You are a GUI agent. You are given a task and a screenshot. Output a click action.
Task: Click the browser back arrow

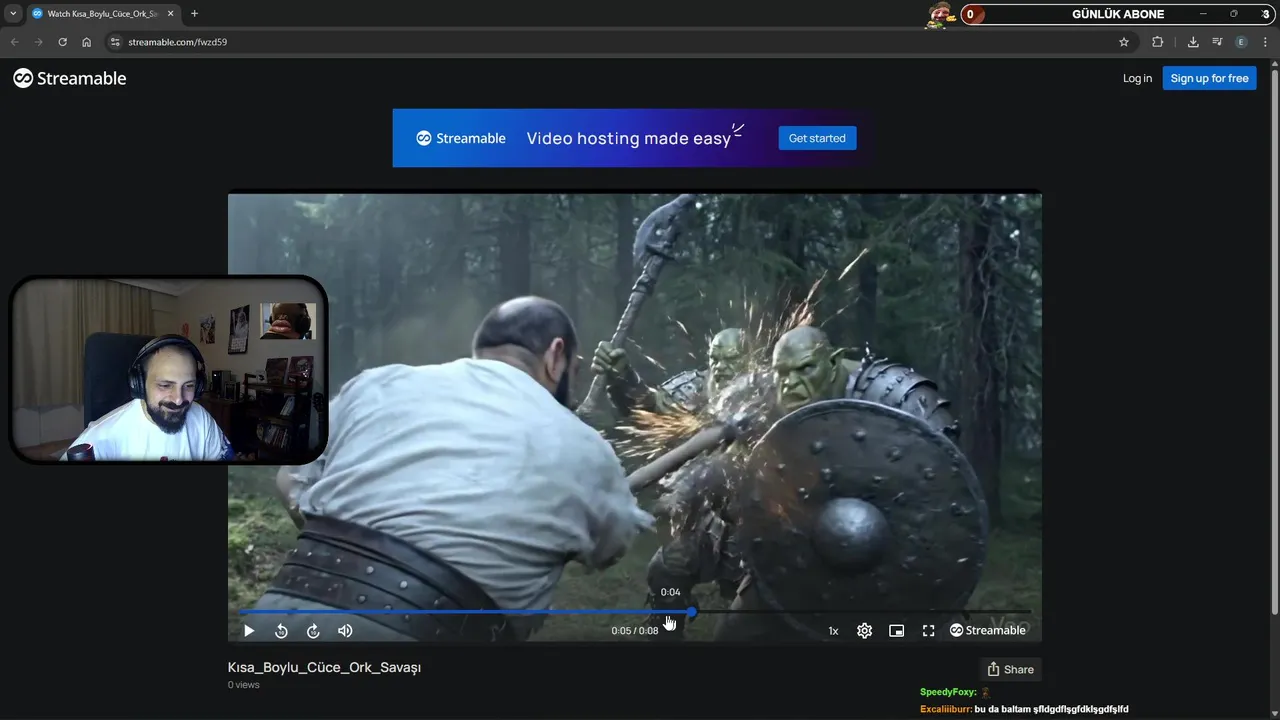[15, 42]
